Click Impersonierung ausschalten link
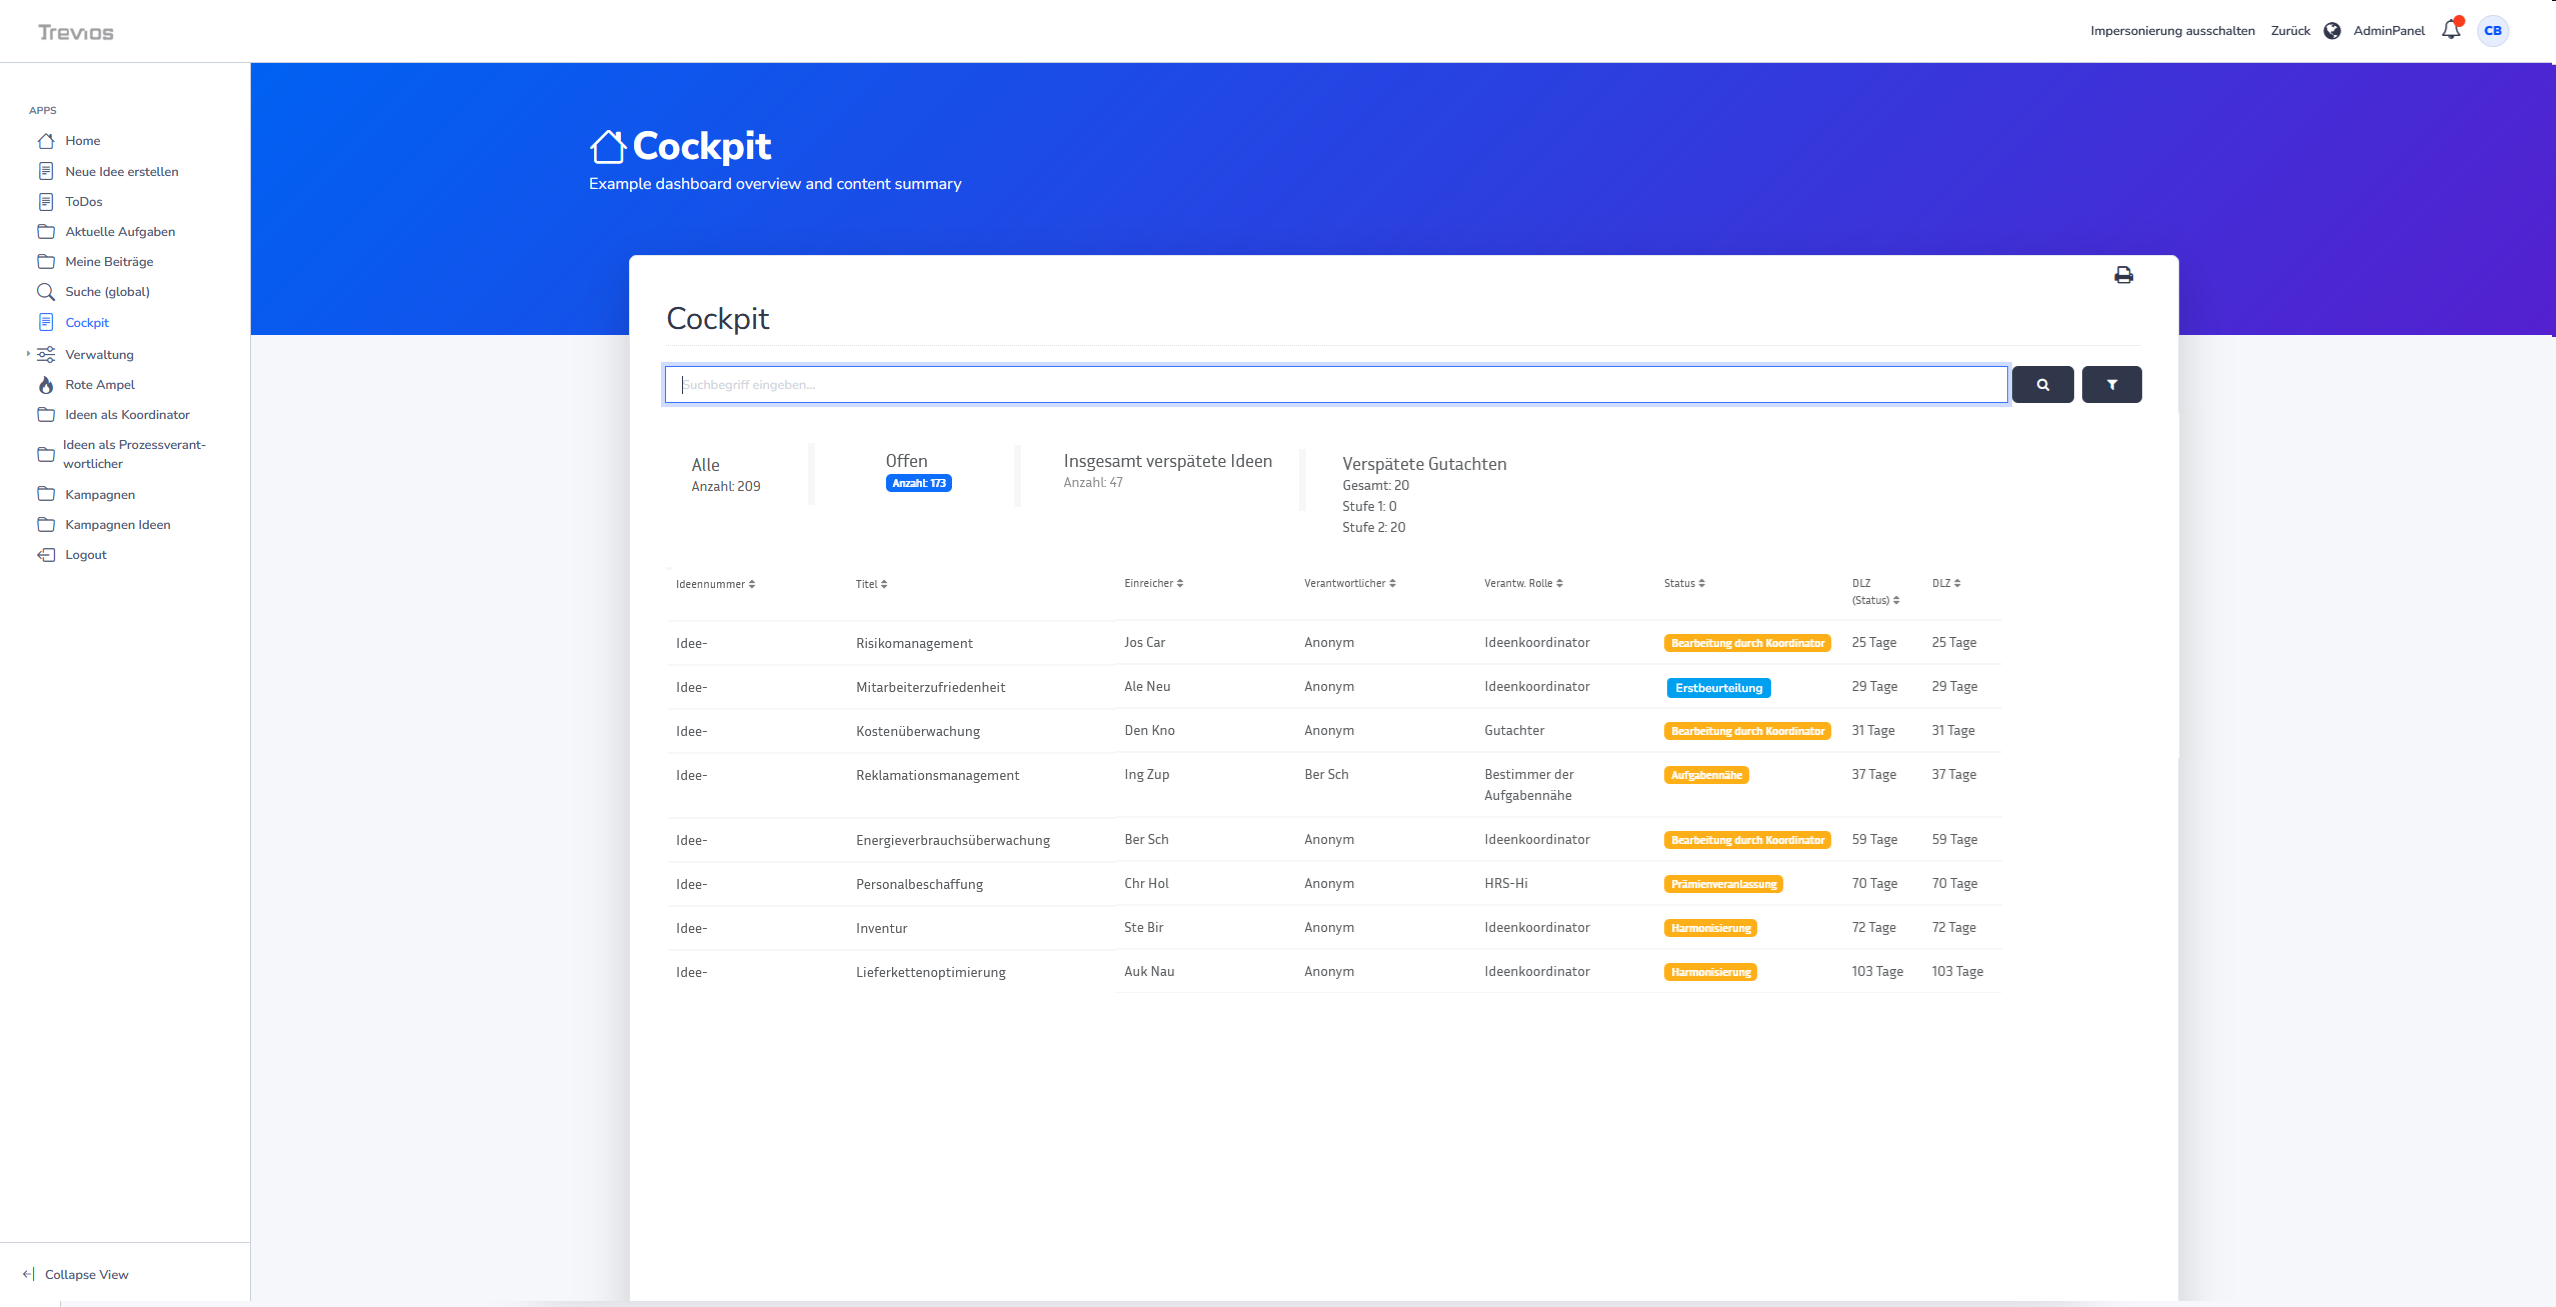 coord(2172,31)
